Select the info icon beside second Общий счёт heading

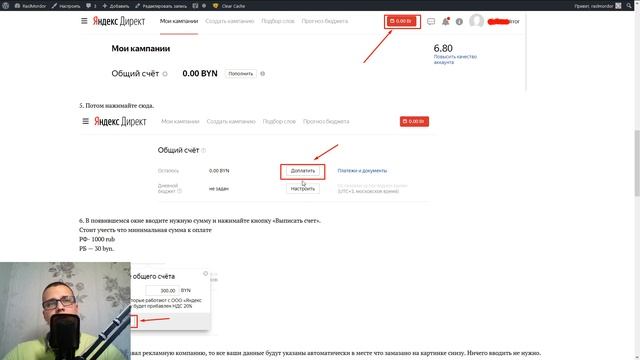tap(203, 150)
